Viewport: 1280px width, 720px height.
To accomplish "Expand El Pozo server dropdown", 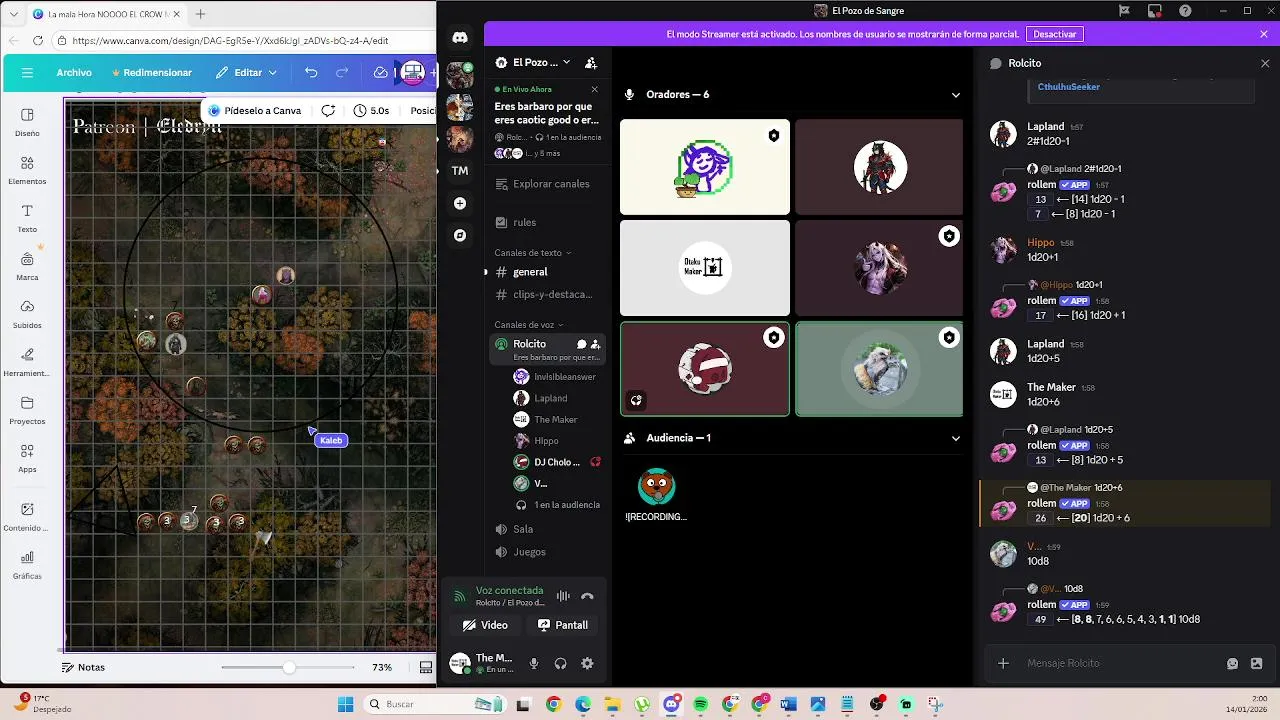I will 566,62.
